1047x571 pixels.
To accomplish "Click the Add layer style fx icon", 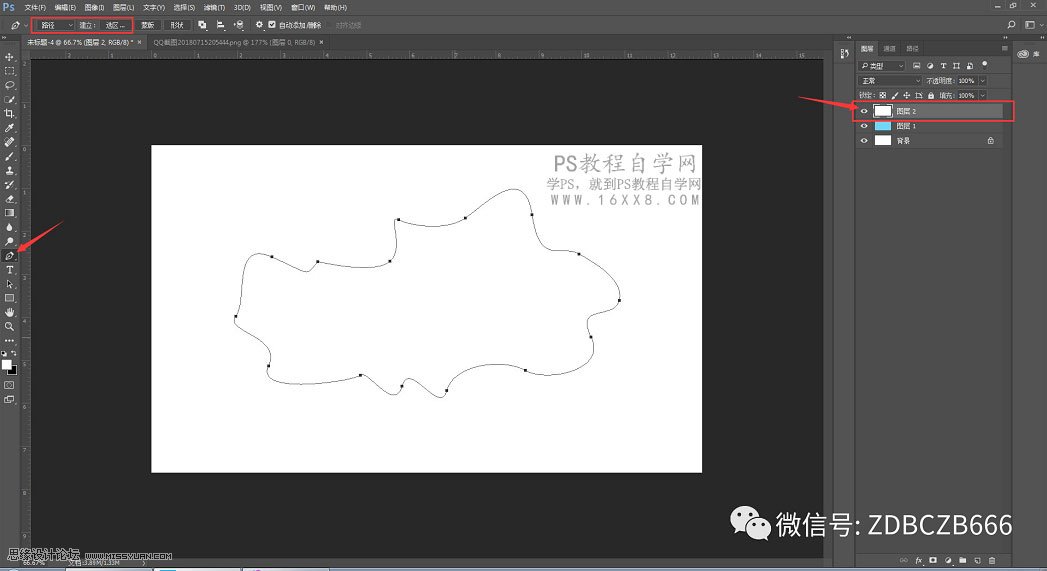I will 919,560.
